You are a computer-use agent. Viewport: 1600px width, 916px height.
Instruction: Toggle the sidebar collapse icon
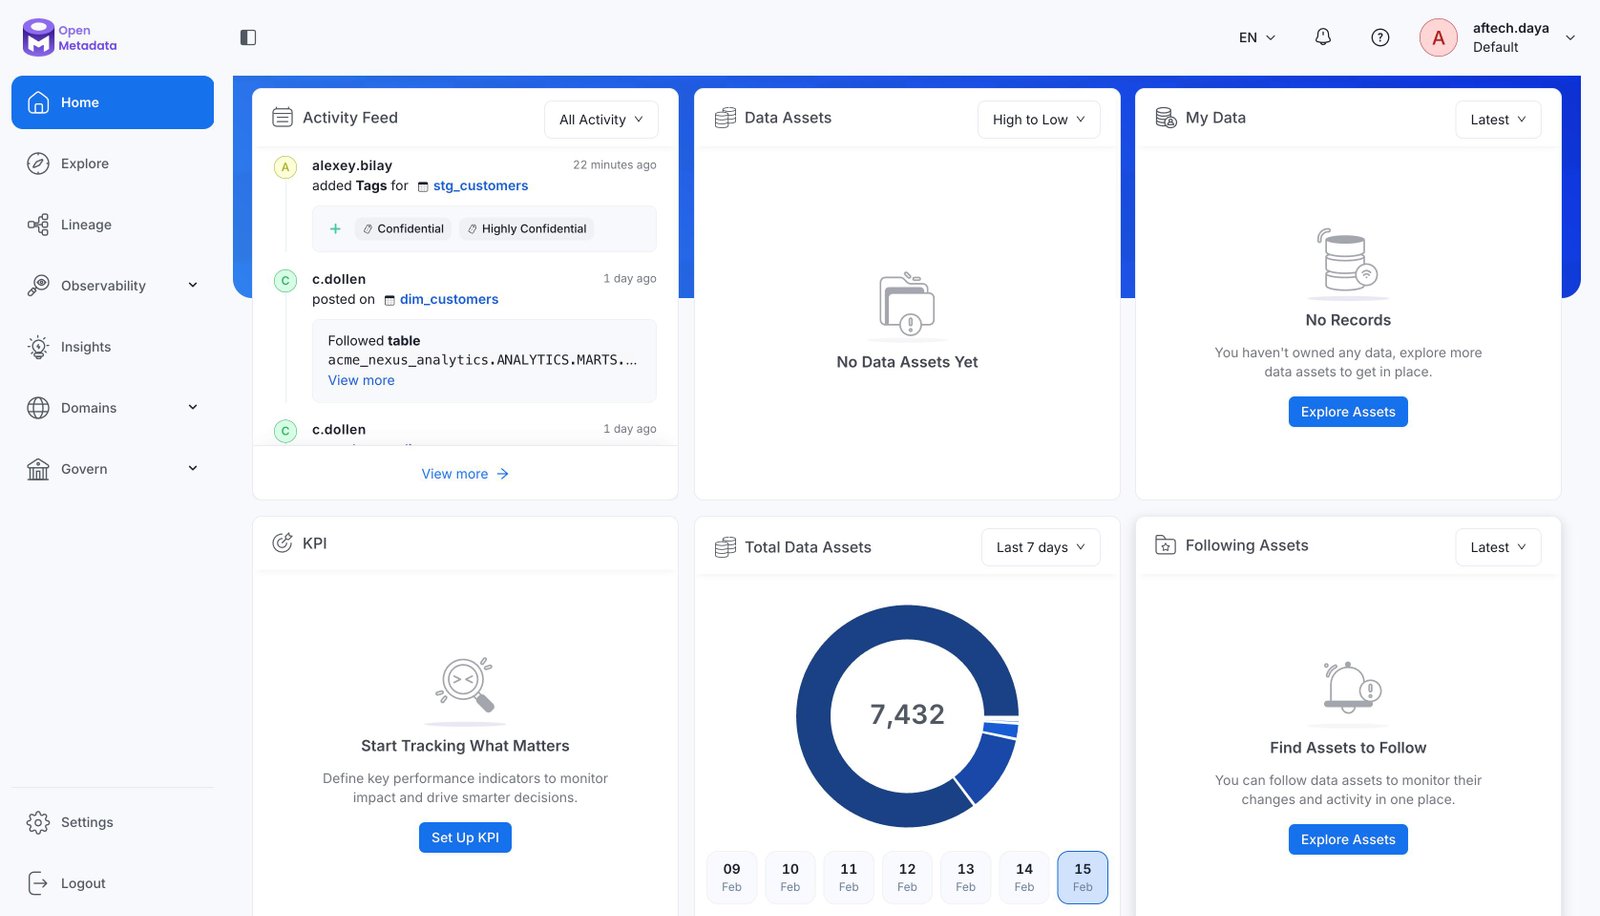[x=248, y=38]
